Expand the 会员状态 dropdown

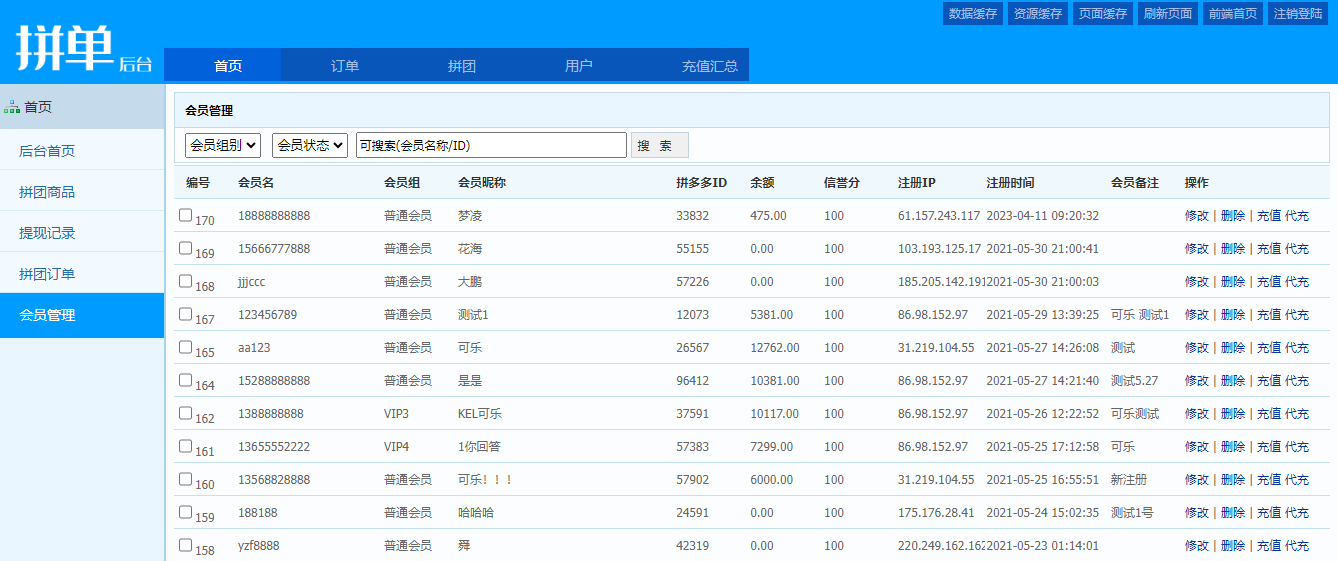pyautogui.click(x=310, y=145)
